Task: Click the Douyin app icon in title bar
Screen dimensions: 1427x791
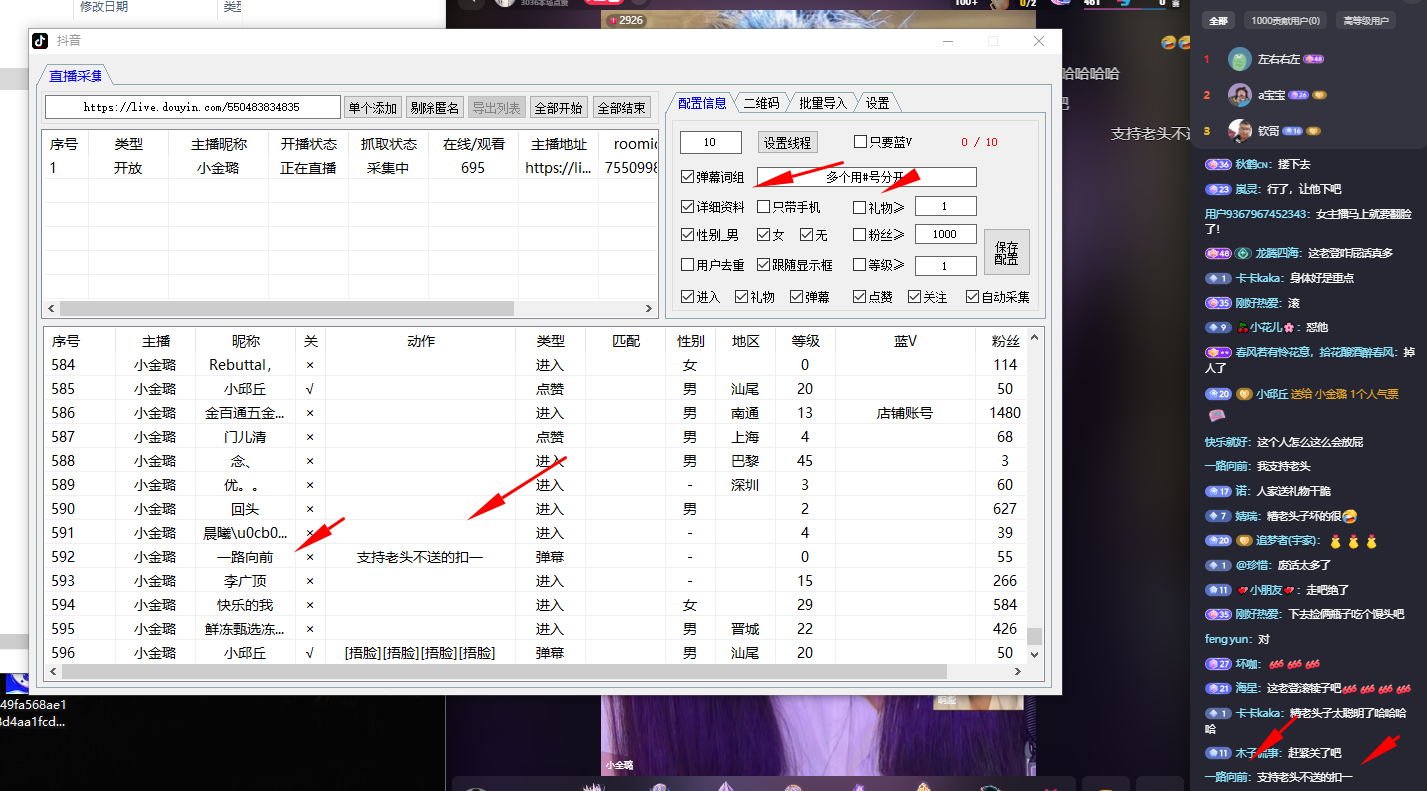Action: coord(40,41)
